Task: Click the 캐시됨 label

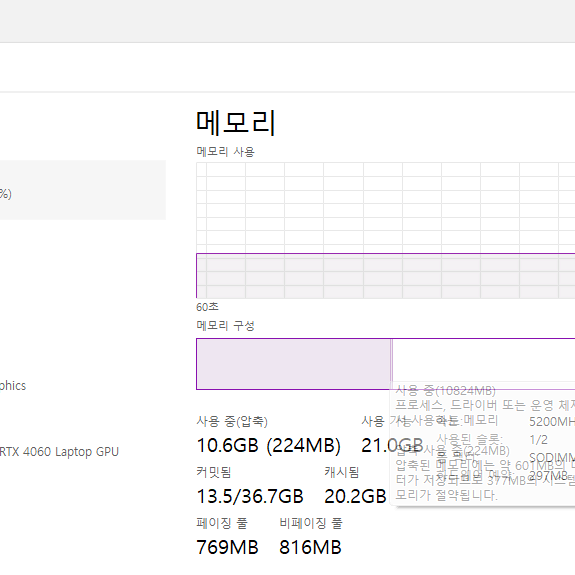Action: click(341, 472)
